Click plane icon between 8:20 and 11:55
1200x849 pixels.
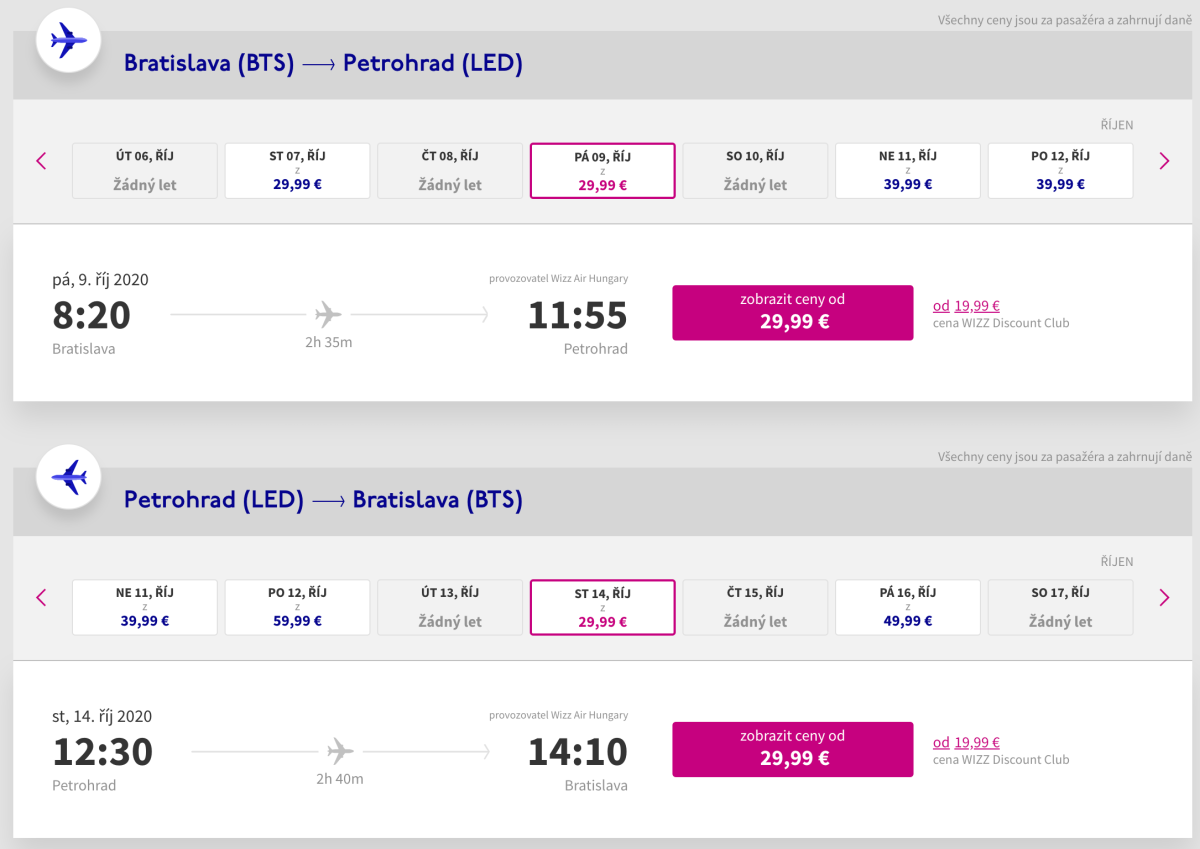[x=328, y=315]
